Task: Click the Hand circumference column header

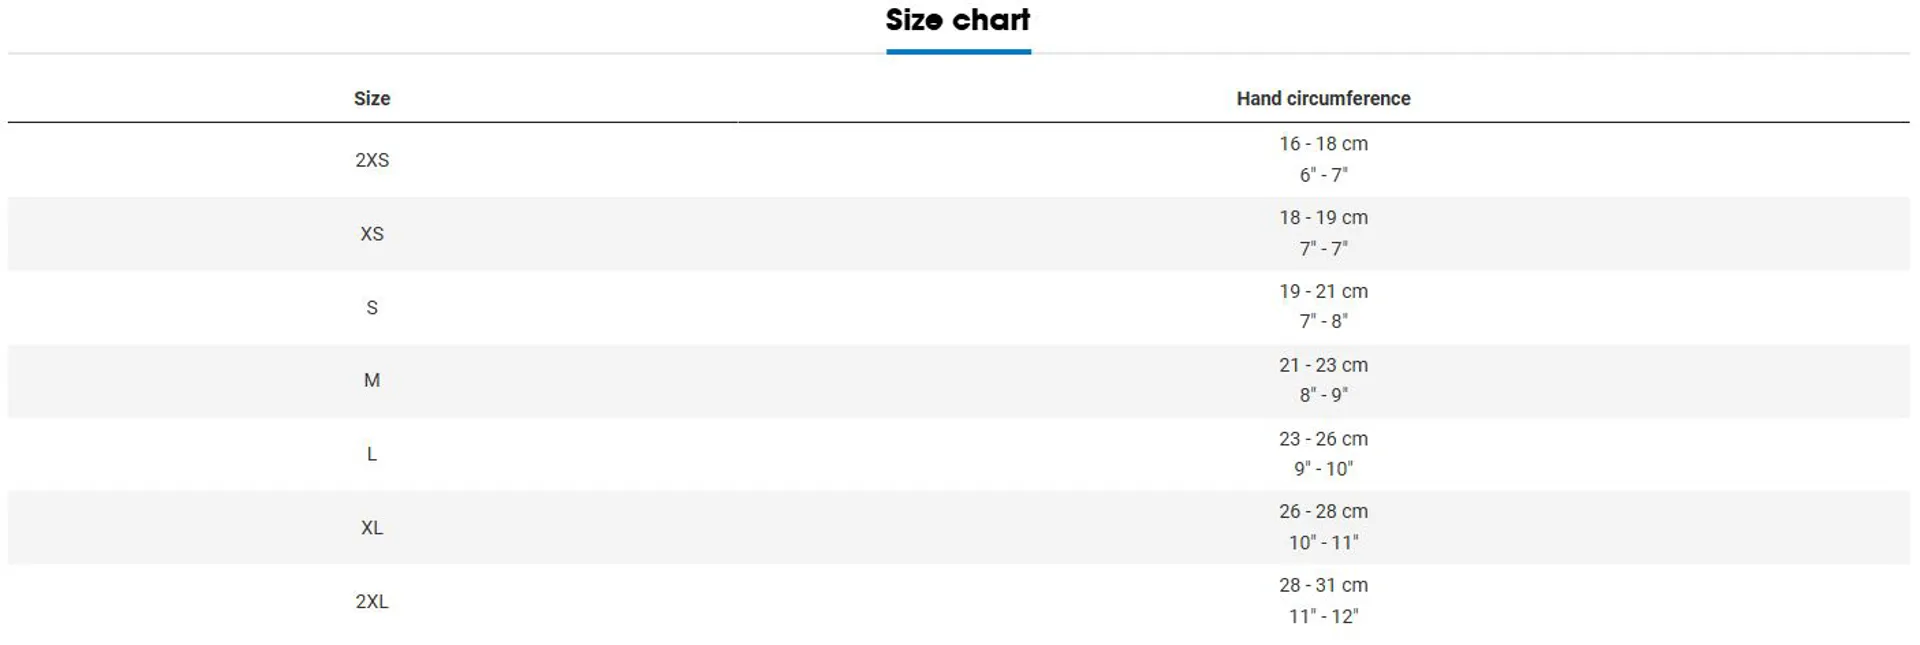Action: pos(1322,98)
